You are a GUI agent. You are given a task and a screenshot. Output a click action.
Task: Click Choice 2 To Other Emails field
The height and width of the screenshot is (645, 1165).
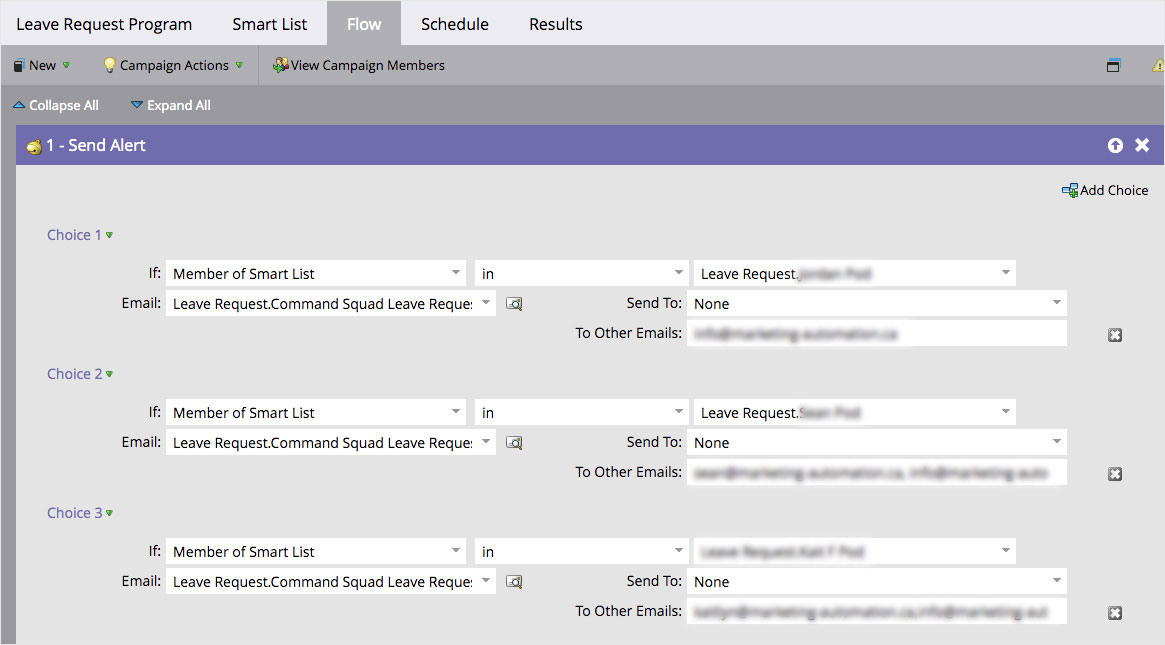(877, 472)
